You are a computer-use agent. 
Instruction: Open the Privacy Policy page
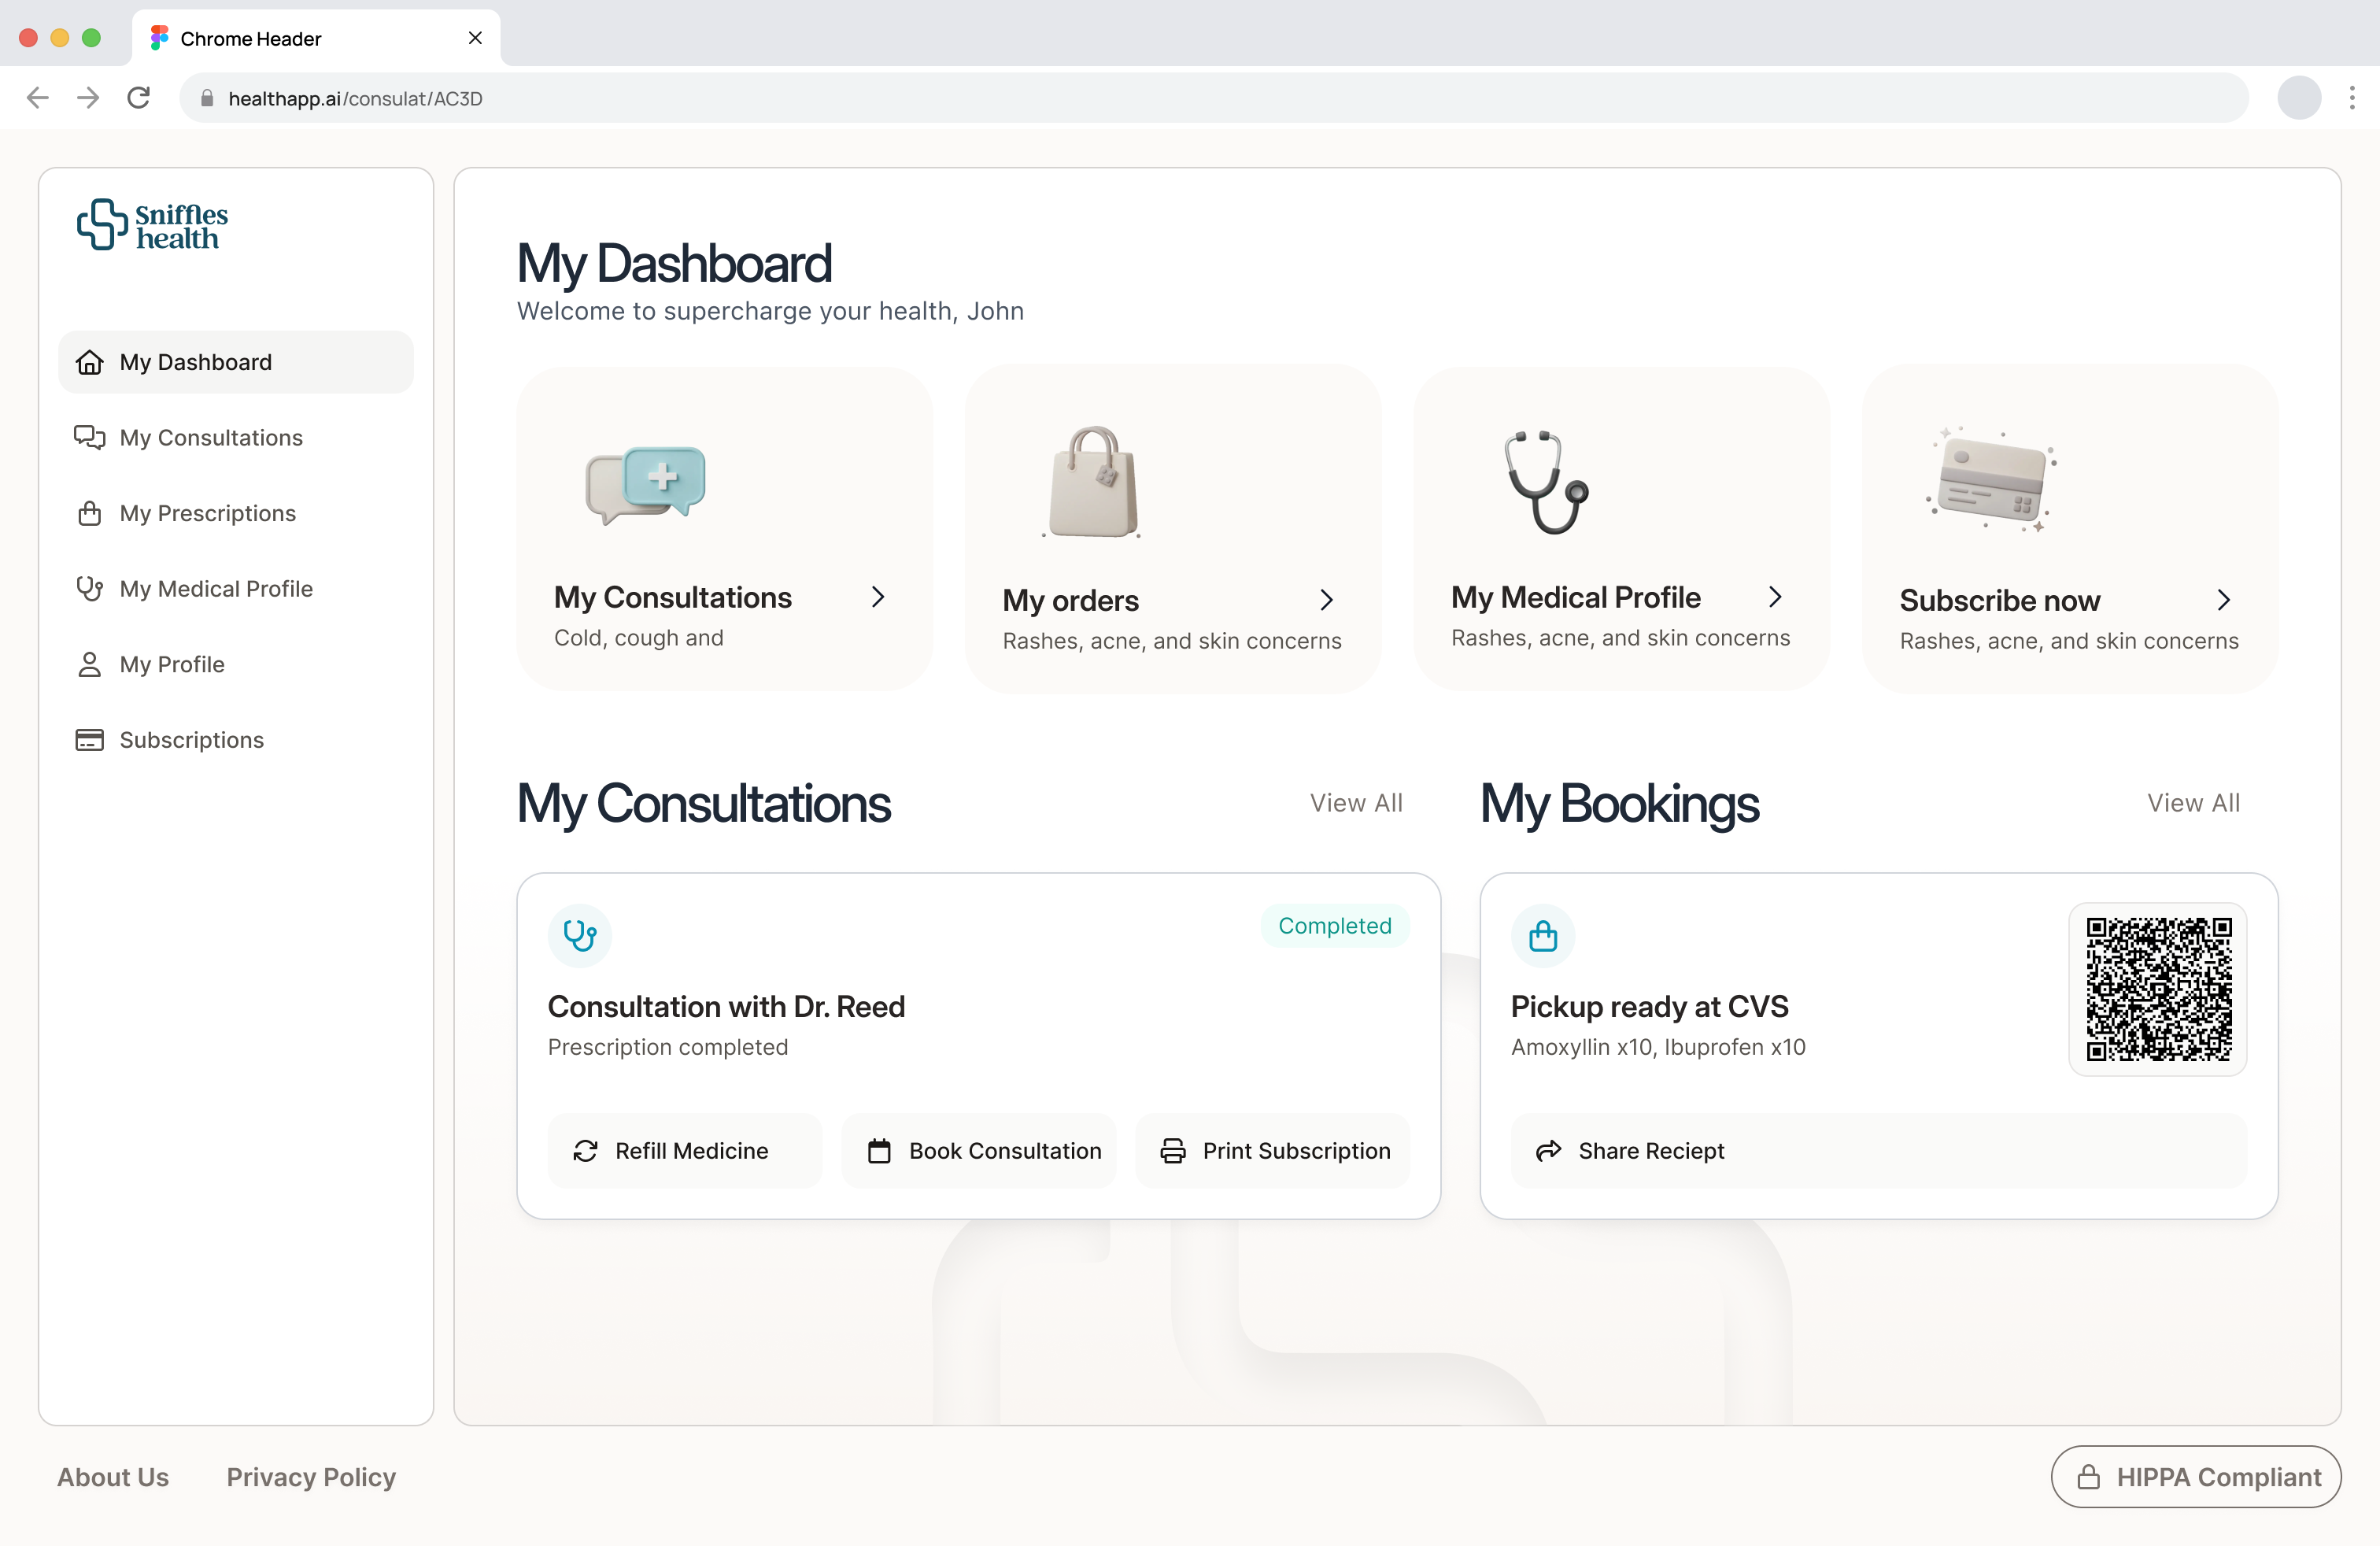[311, 1477]
